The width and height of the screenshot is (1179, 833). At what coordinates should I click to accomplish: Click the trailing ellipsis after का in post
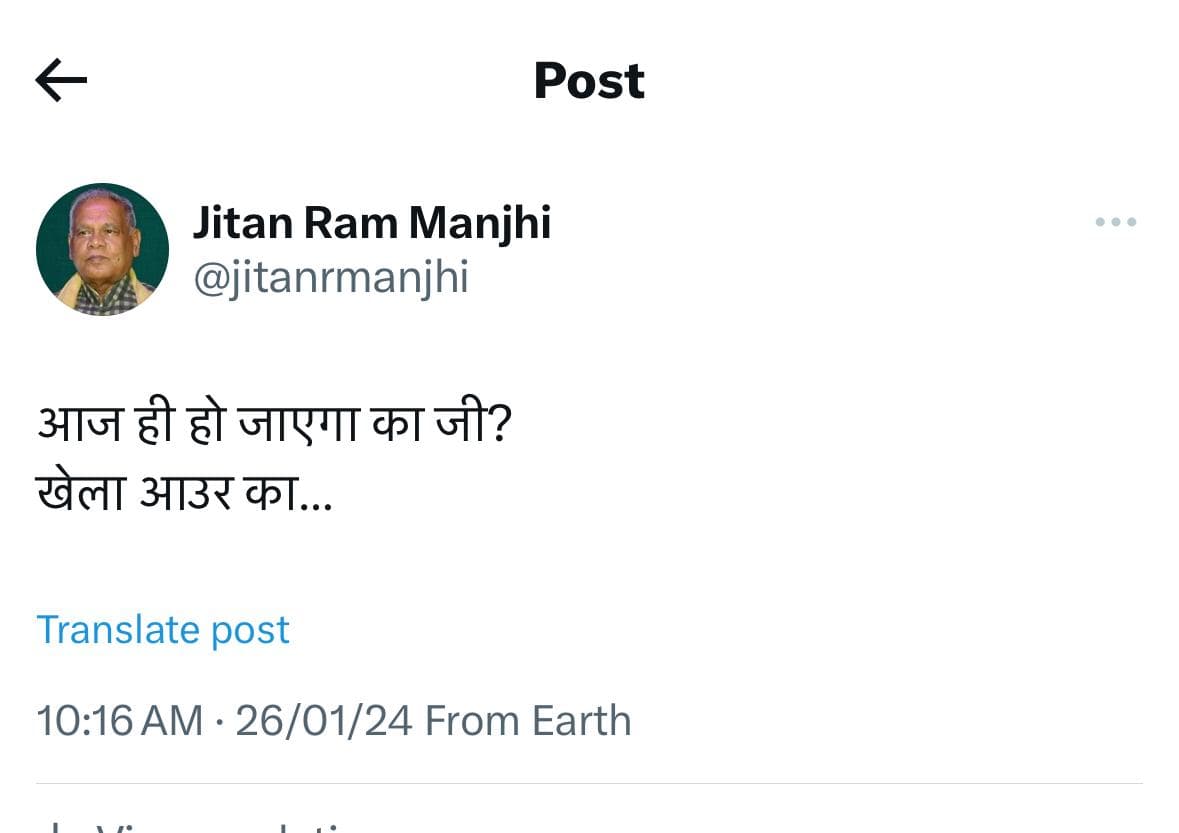coord(317,505)
